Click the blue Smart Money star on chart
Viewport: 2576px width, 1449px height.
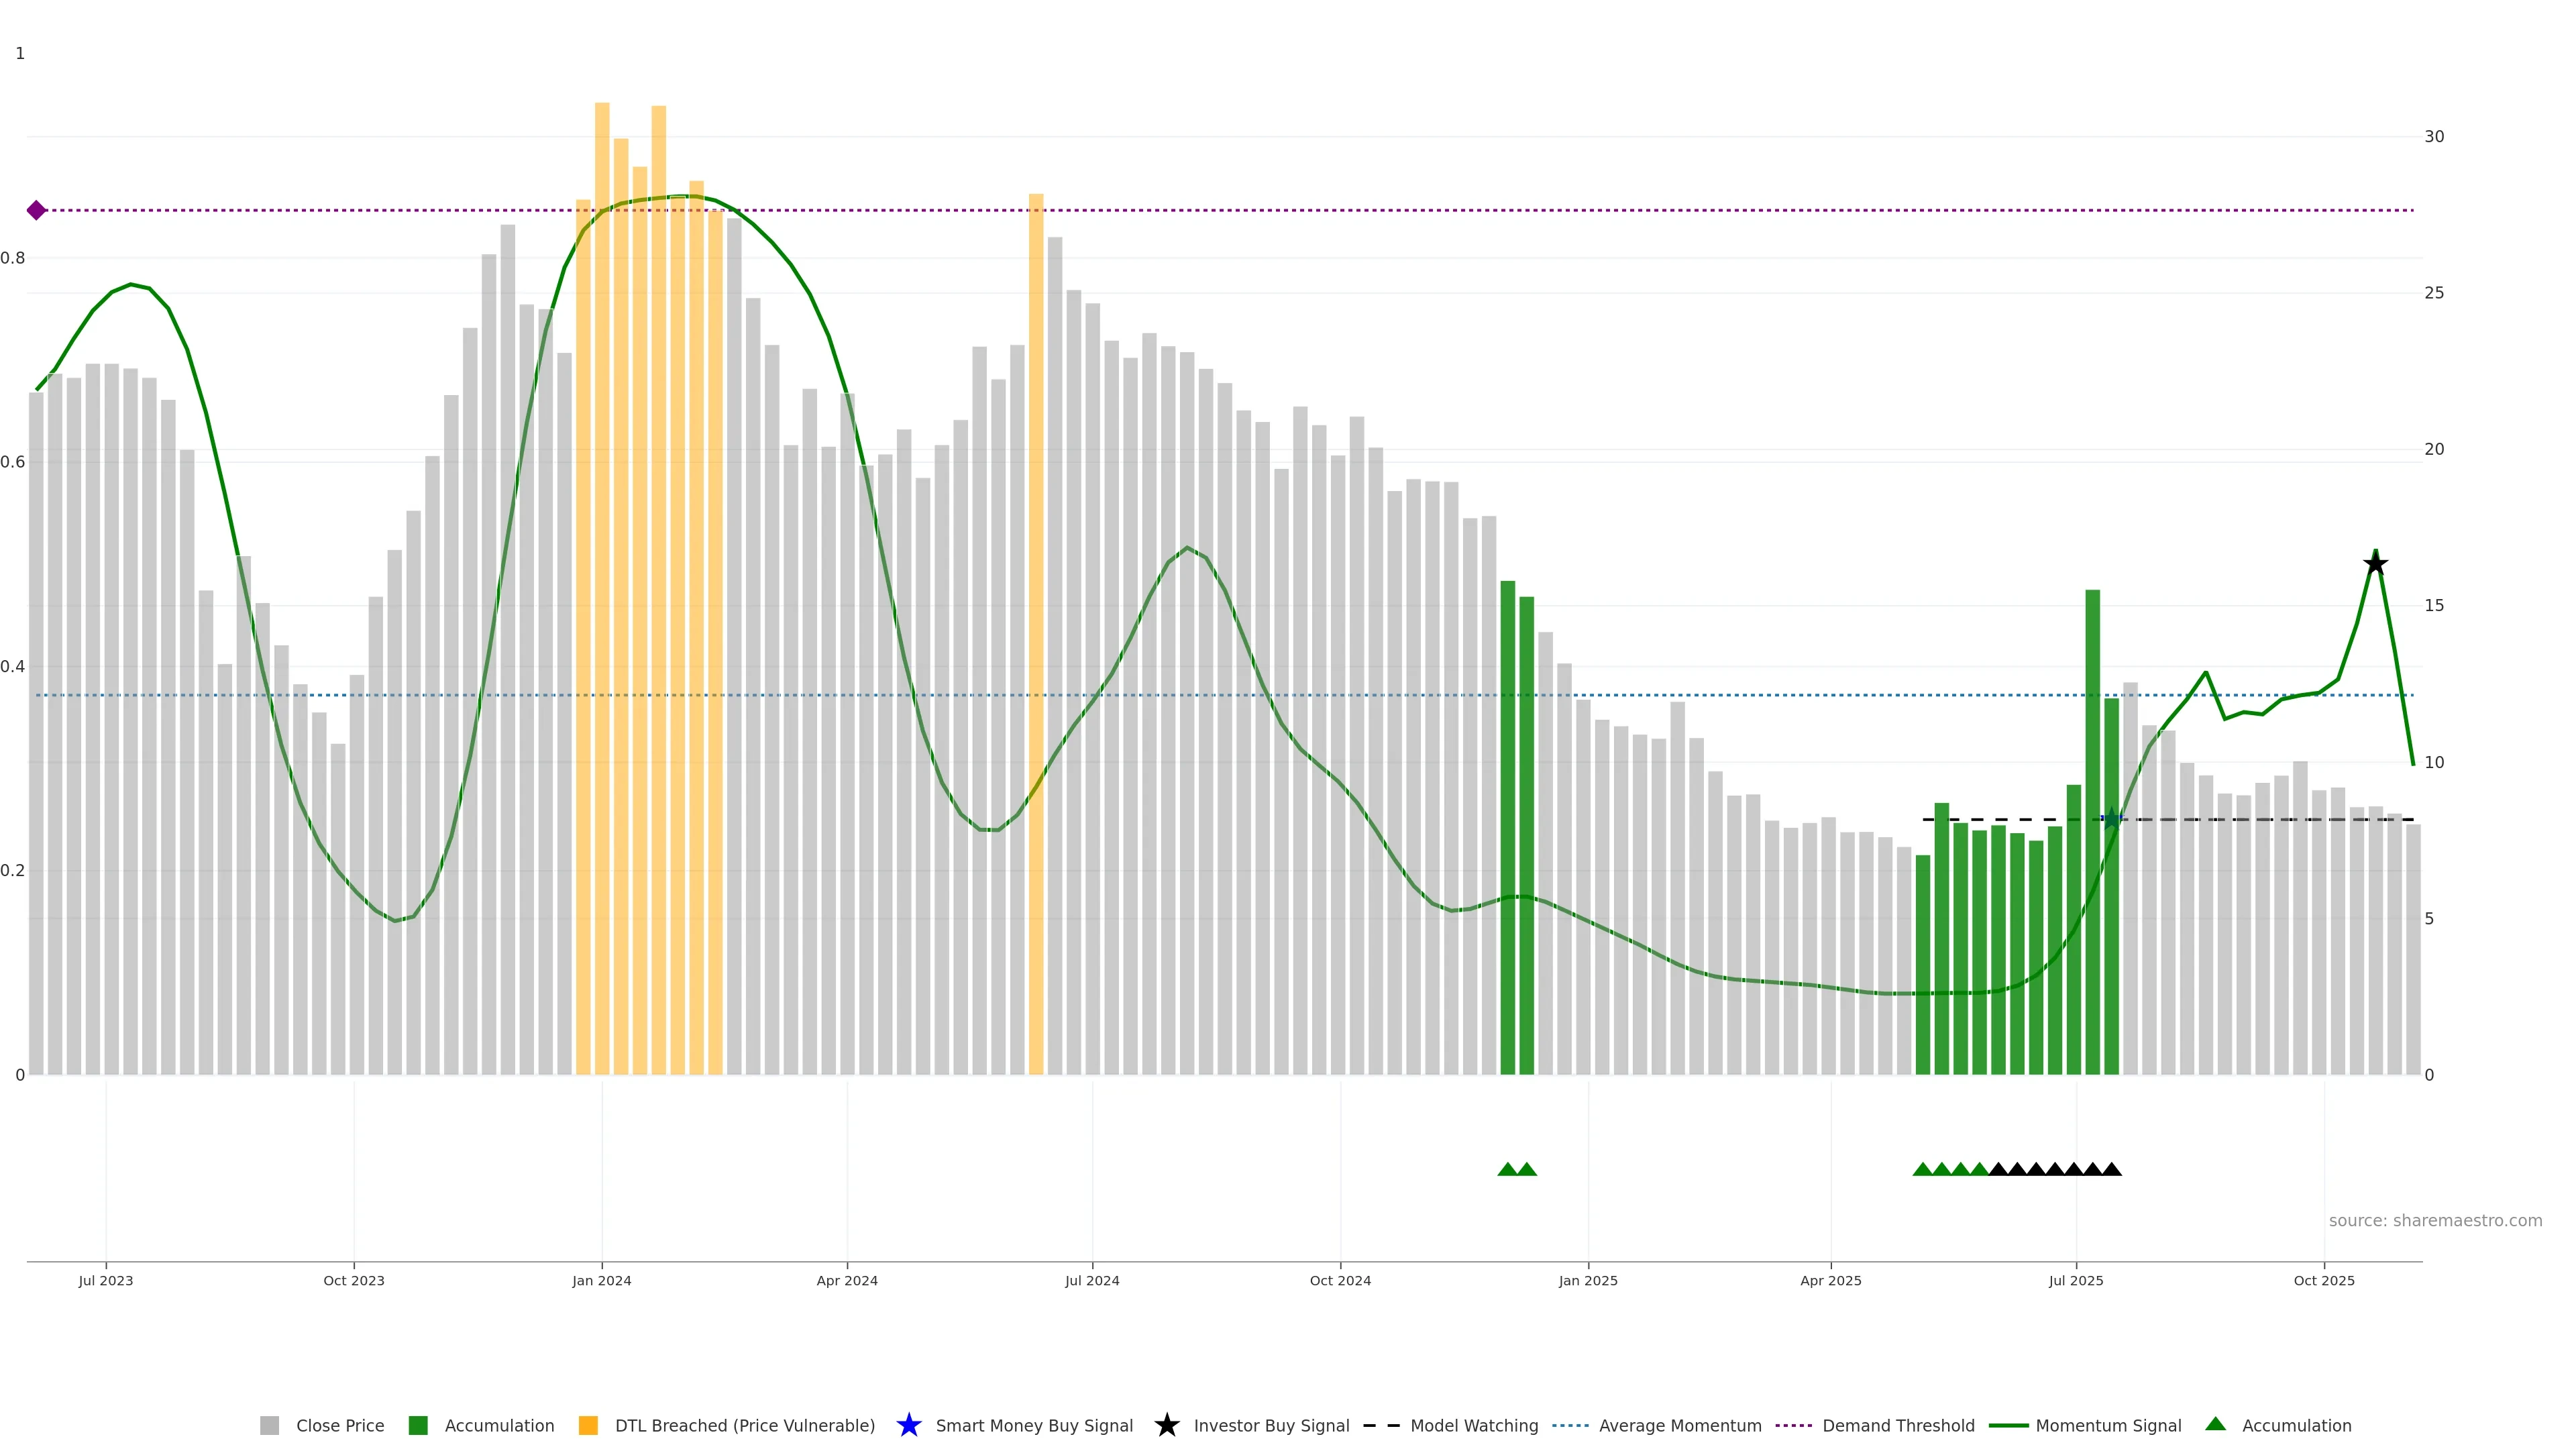[x=2111, y=819]
